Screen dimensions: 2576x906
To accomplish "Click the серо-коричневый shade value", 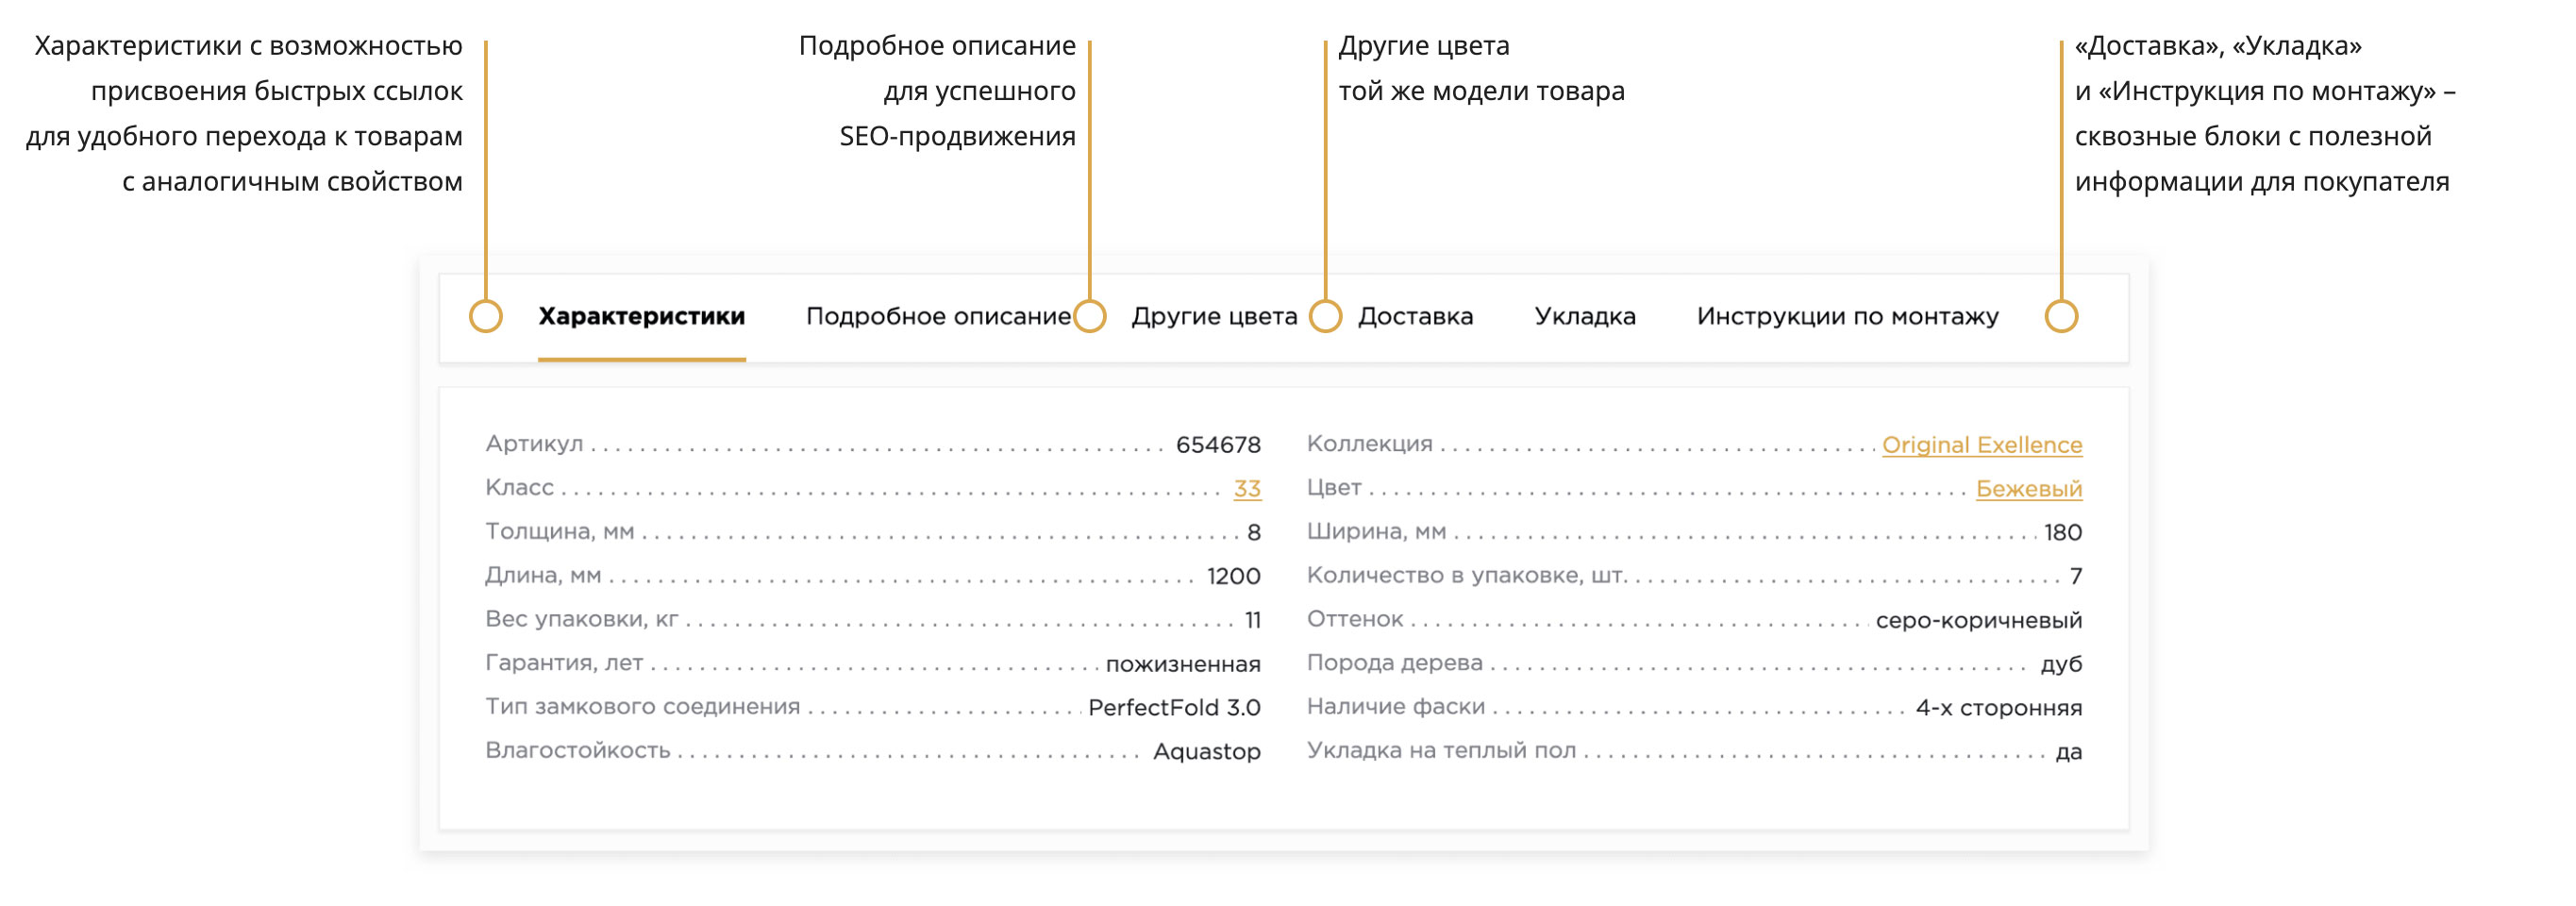I will pos(1978,619).
